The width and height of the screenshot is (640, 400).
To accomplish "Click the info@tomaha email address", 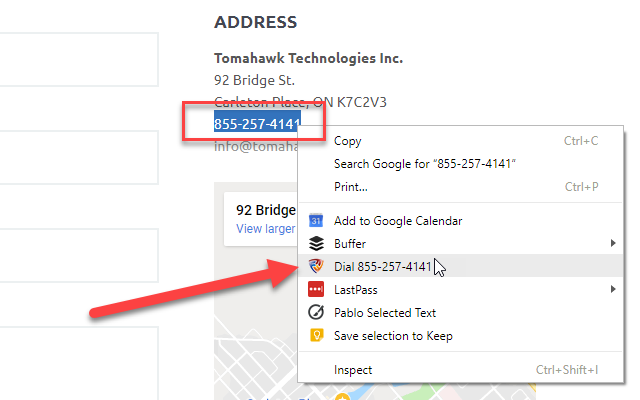I will pos(256,146).
